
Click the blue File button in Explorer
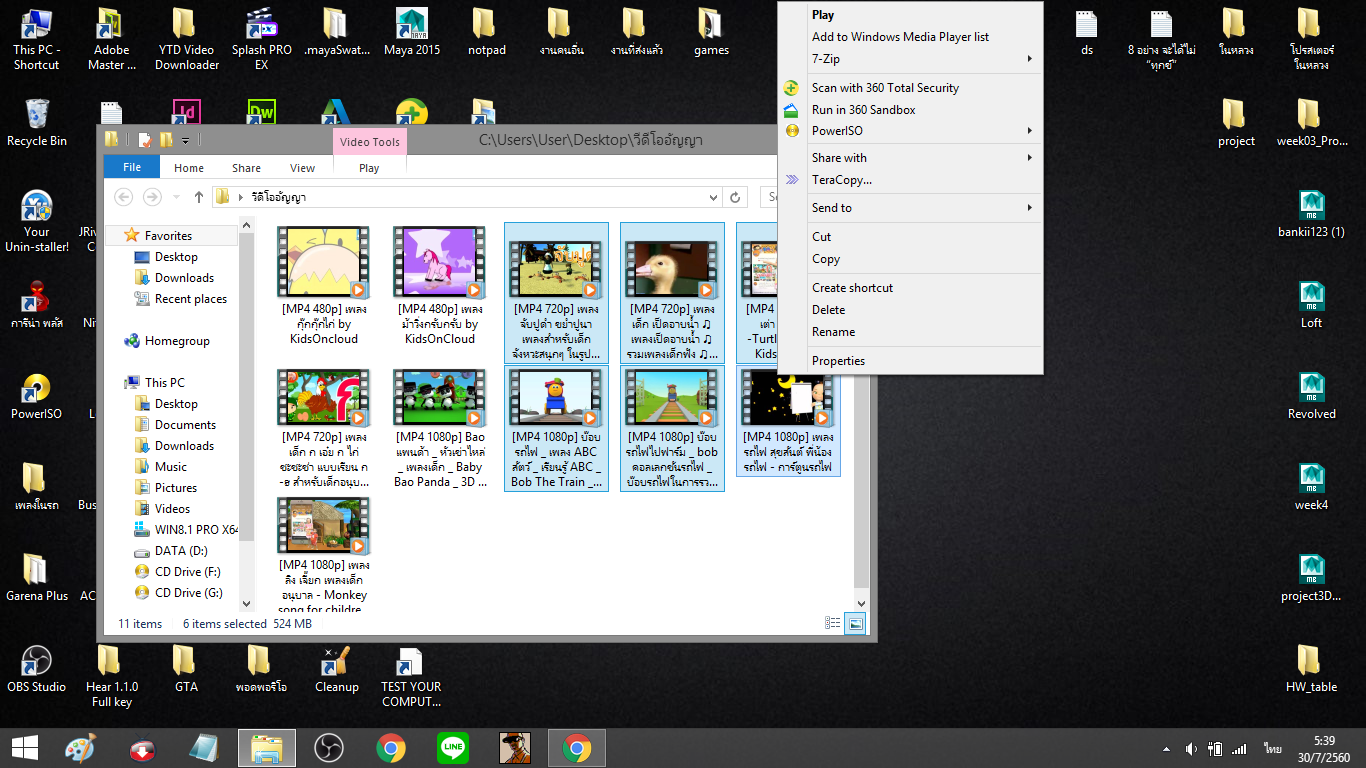pos(132,168)
